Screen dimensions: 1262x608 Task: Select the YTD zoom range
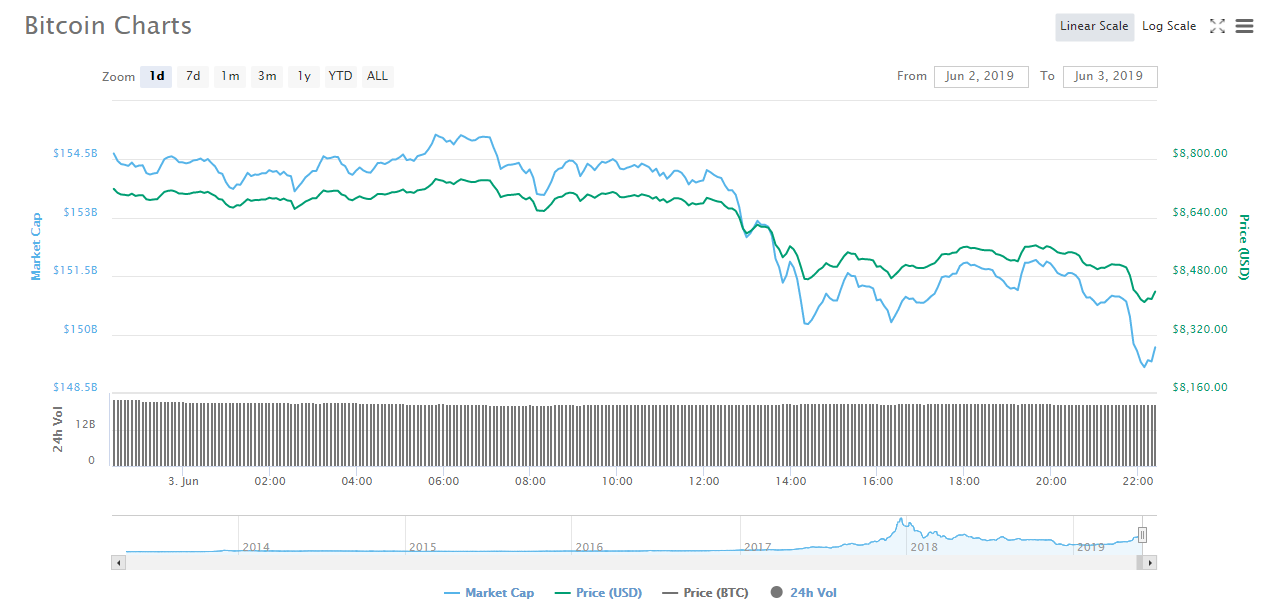(341, 76)
